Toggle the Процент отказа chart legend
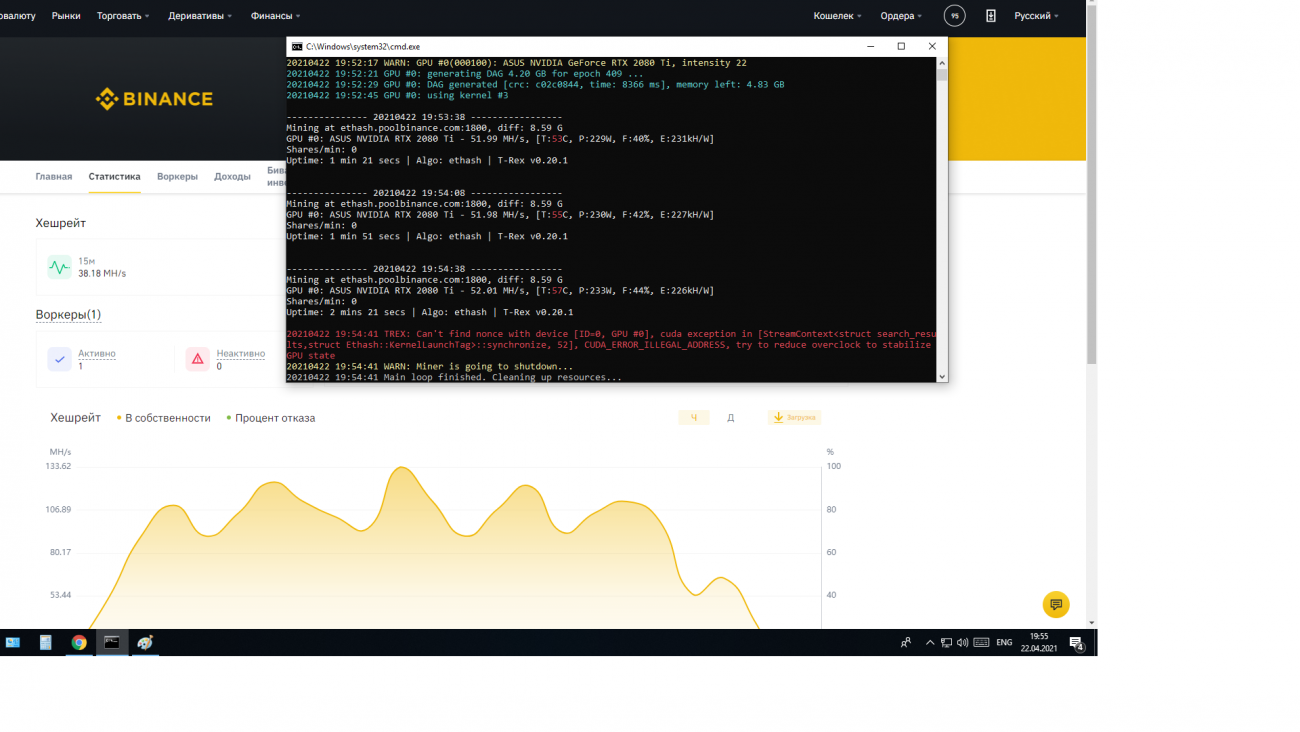 271,418
